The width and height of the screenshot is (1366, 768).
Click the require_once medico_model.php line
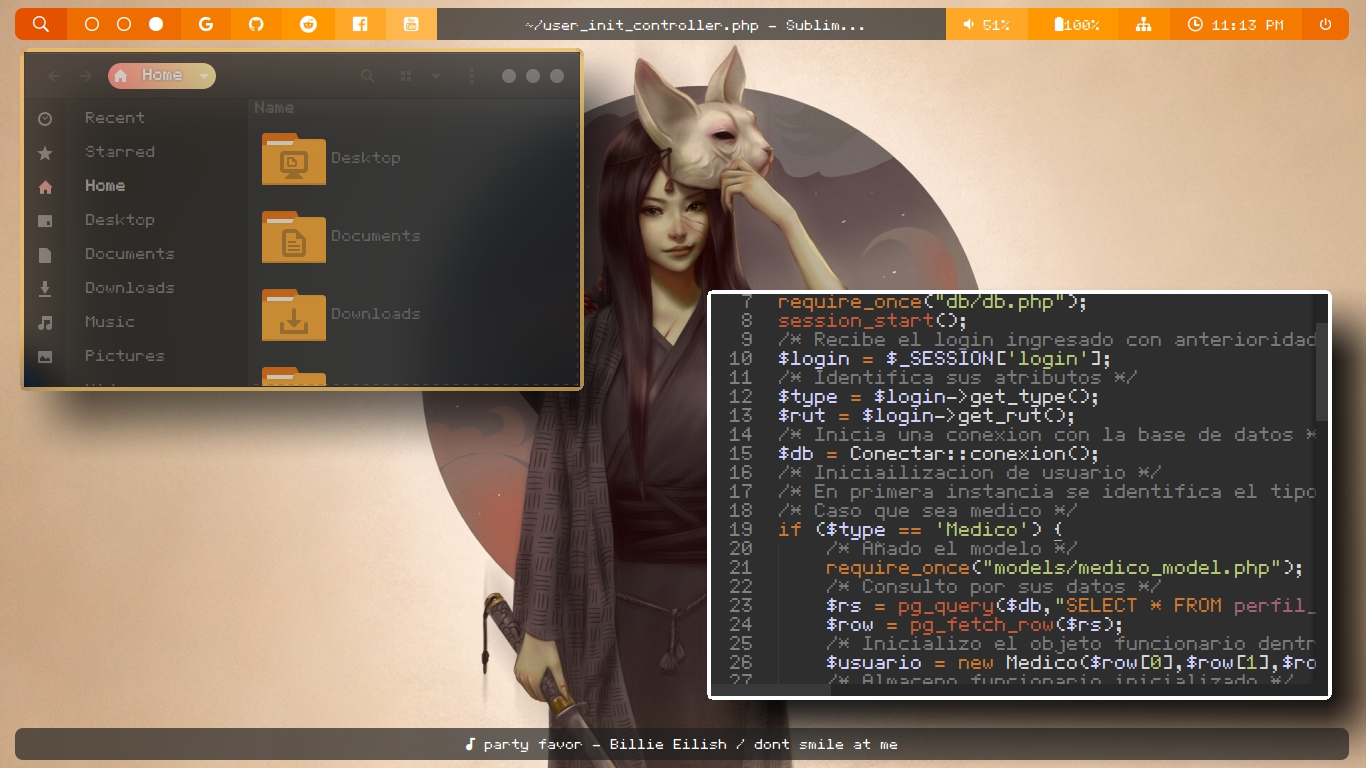tap(1064, 568)
